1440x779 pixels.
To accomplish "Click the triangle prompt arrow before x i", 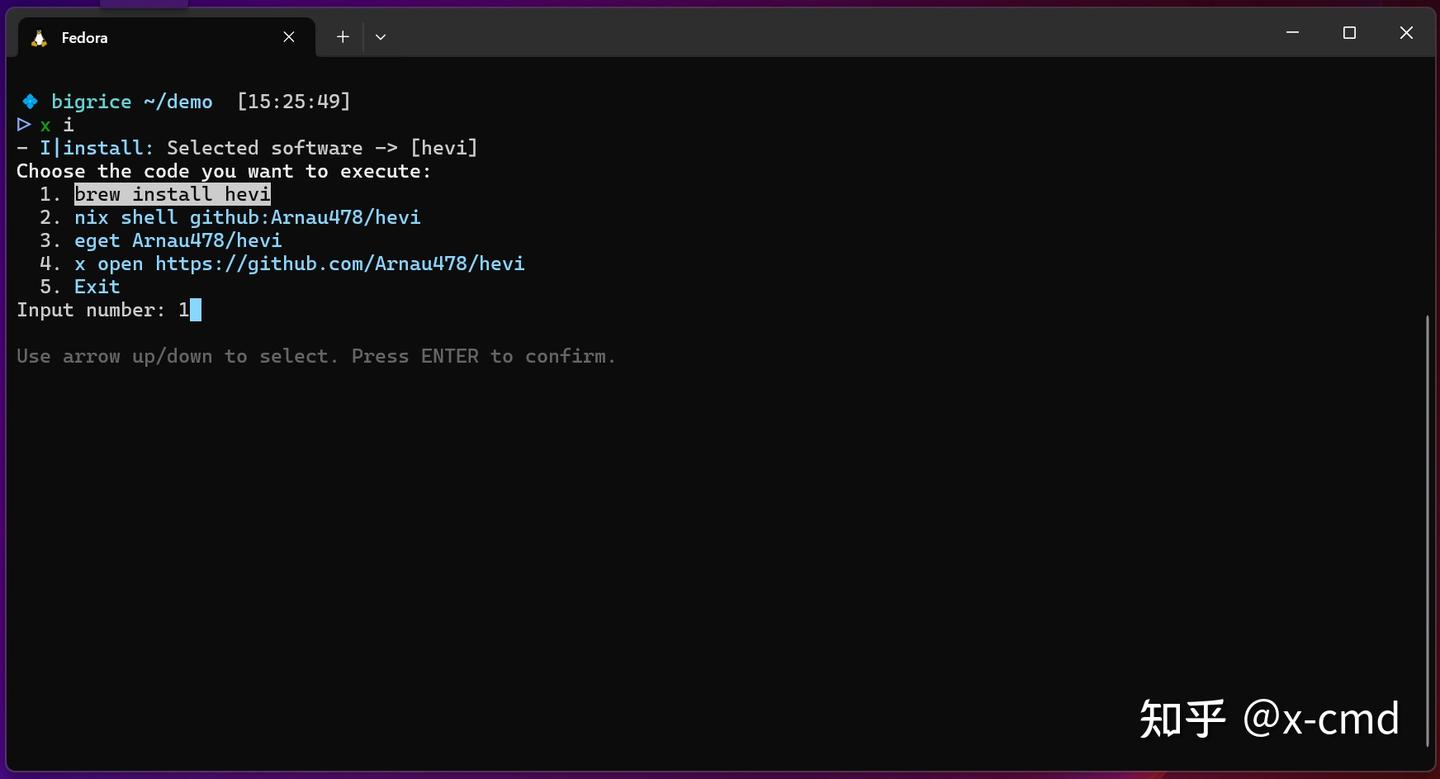I will pos(23,124).
